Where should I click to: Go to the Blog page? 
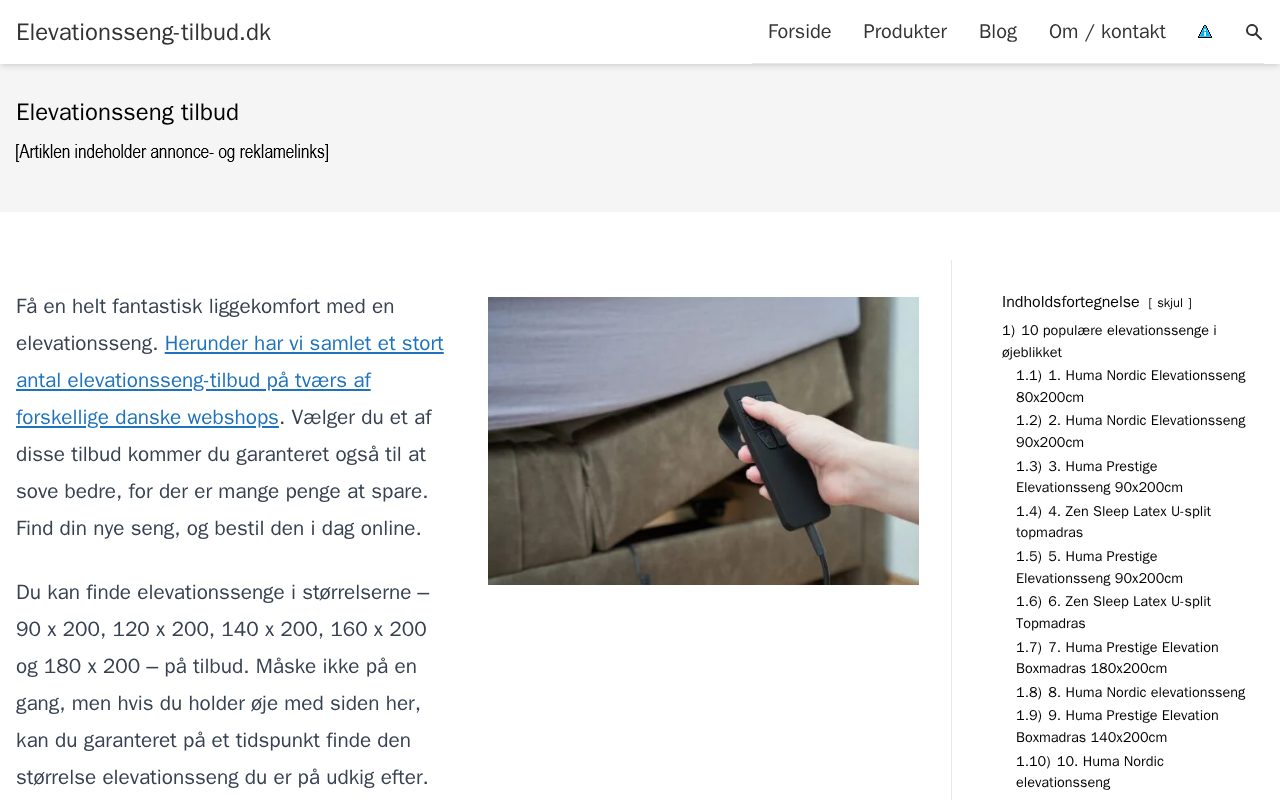click(x=998, y=32)
